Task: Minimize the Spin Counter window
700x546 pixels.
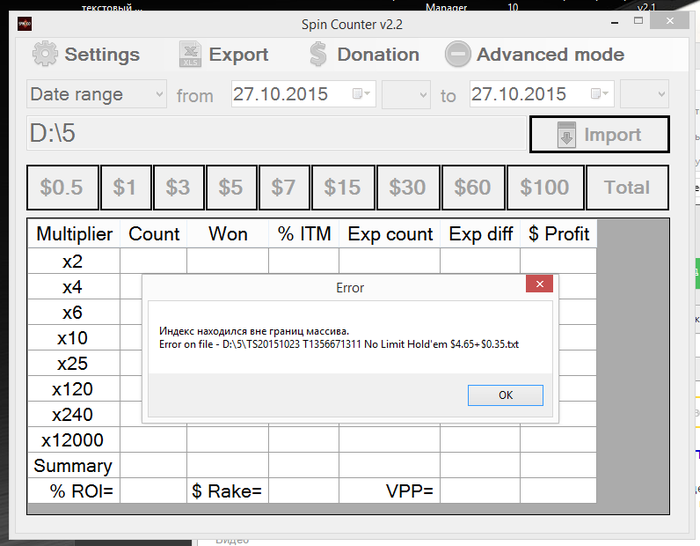Action: coord(615,22)
